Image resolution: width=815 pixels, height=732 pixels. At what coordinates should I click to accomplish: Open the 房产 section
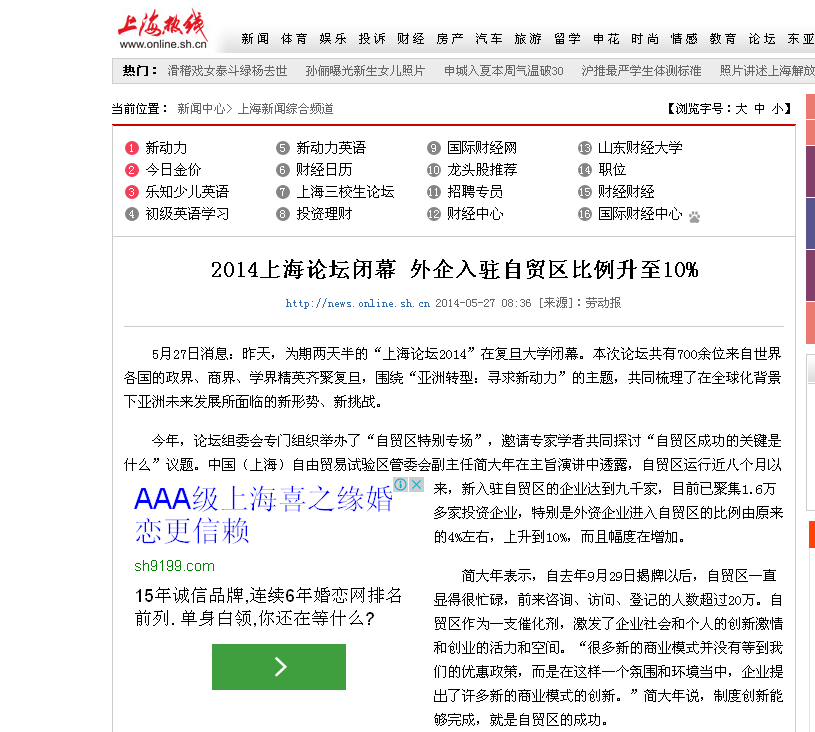pos(450,39)
